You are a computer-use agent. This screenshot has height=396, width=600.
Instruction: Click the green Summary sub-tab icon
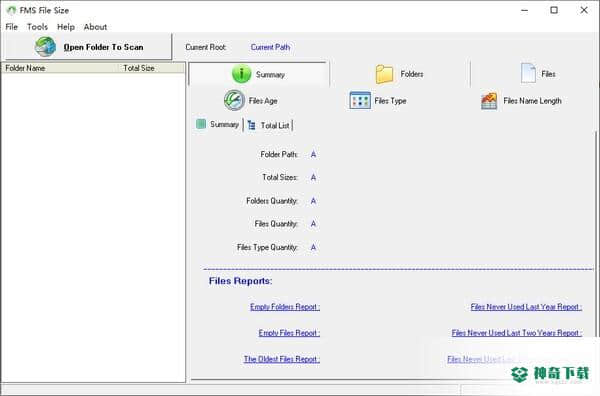tap(201, 124)
